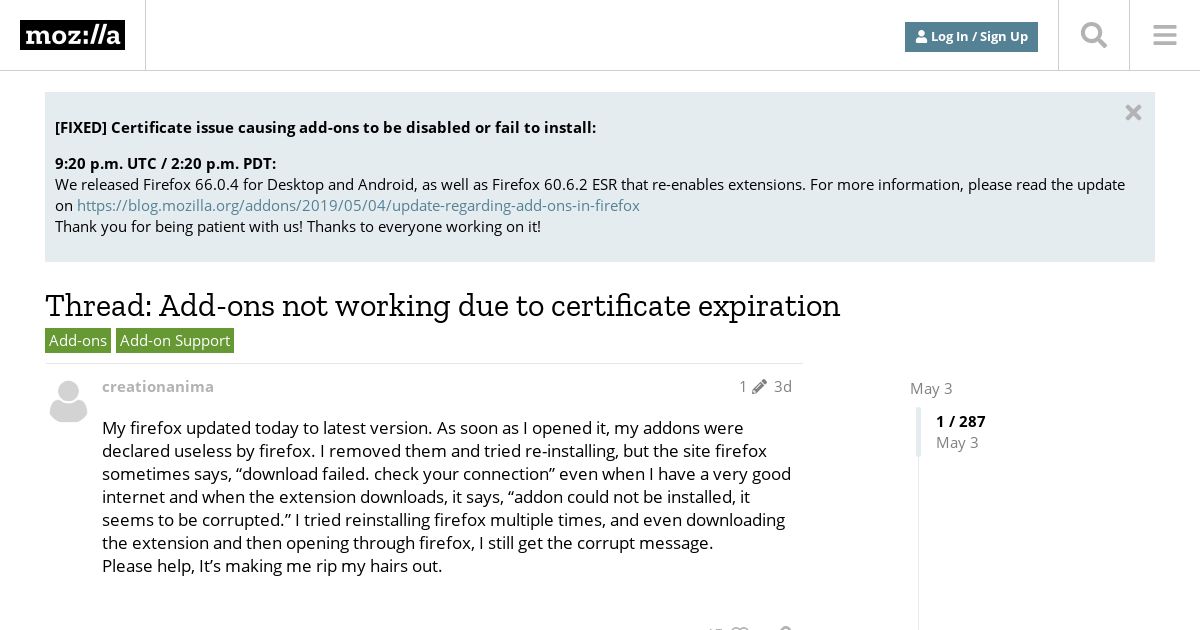Click the 3d post date link
This screenshot has height=630, width=1200.
[783, 386]
